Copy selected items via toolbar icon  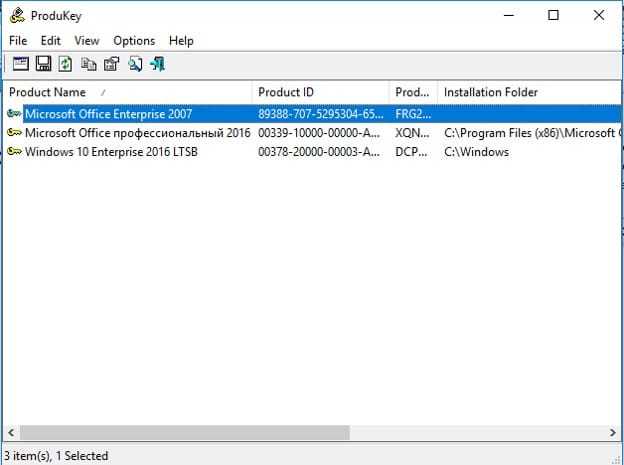tap(88, 64)
